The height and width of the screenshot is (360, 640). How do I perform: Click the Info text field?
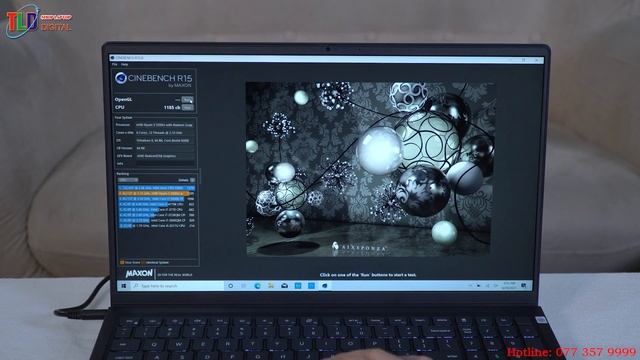coord(165,164)
